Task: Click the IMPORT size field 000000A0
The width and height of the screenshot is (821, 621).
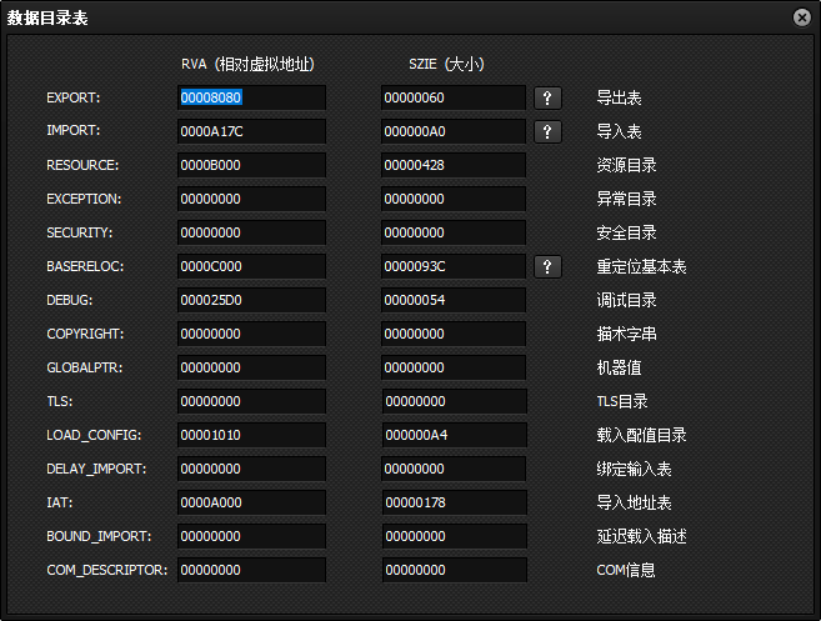Action: pos(453,131)
